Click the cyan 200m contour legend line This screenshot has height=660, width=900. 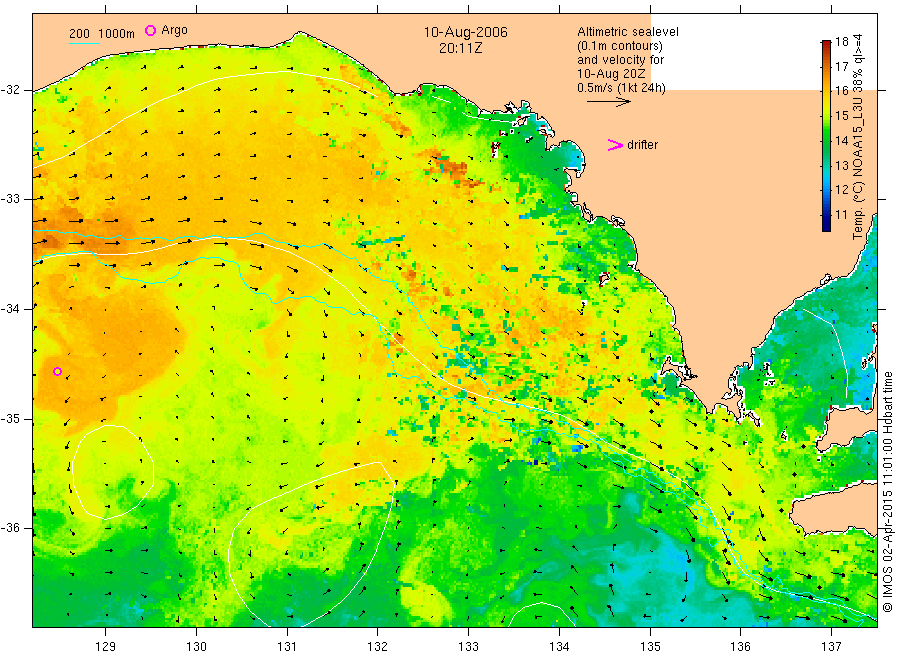[x=84, y=42]
